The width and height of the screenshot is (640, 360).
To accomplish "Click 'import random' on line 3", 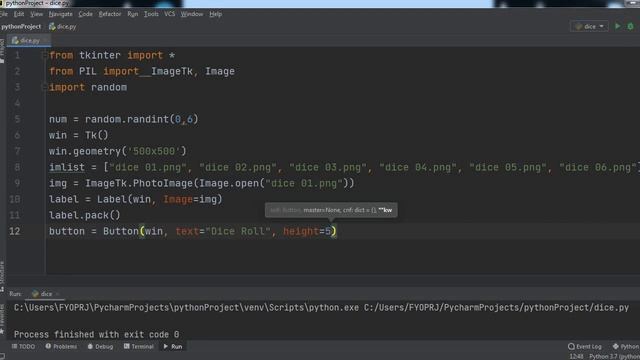I will [88, 87].
